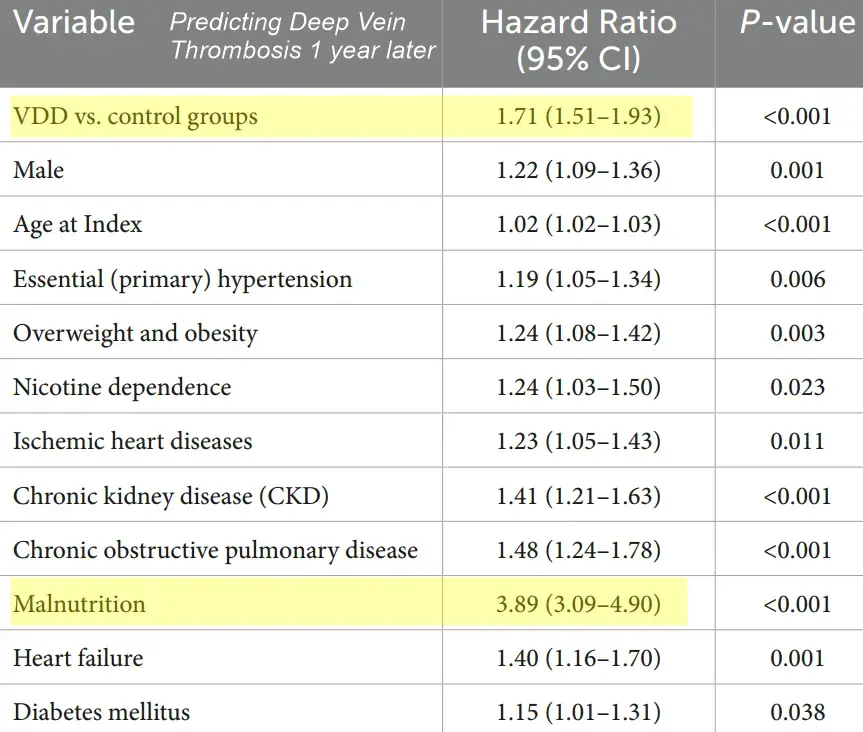
Task: Select the Nicotine dependence row label
Action: click(122, 387)
